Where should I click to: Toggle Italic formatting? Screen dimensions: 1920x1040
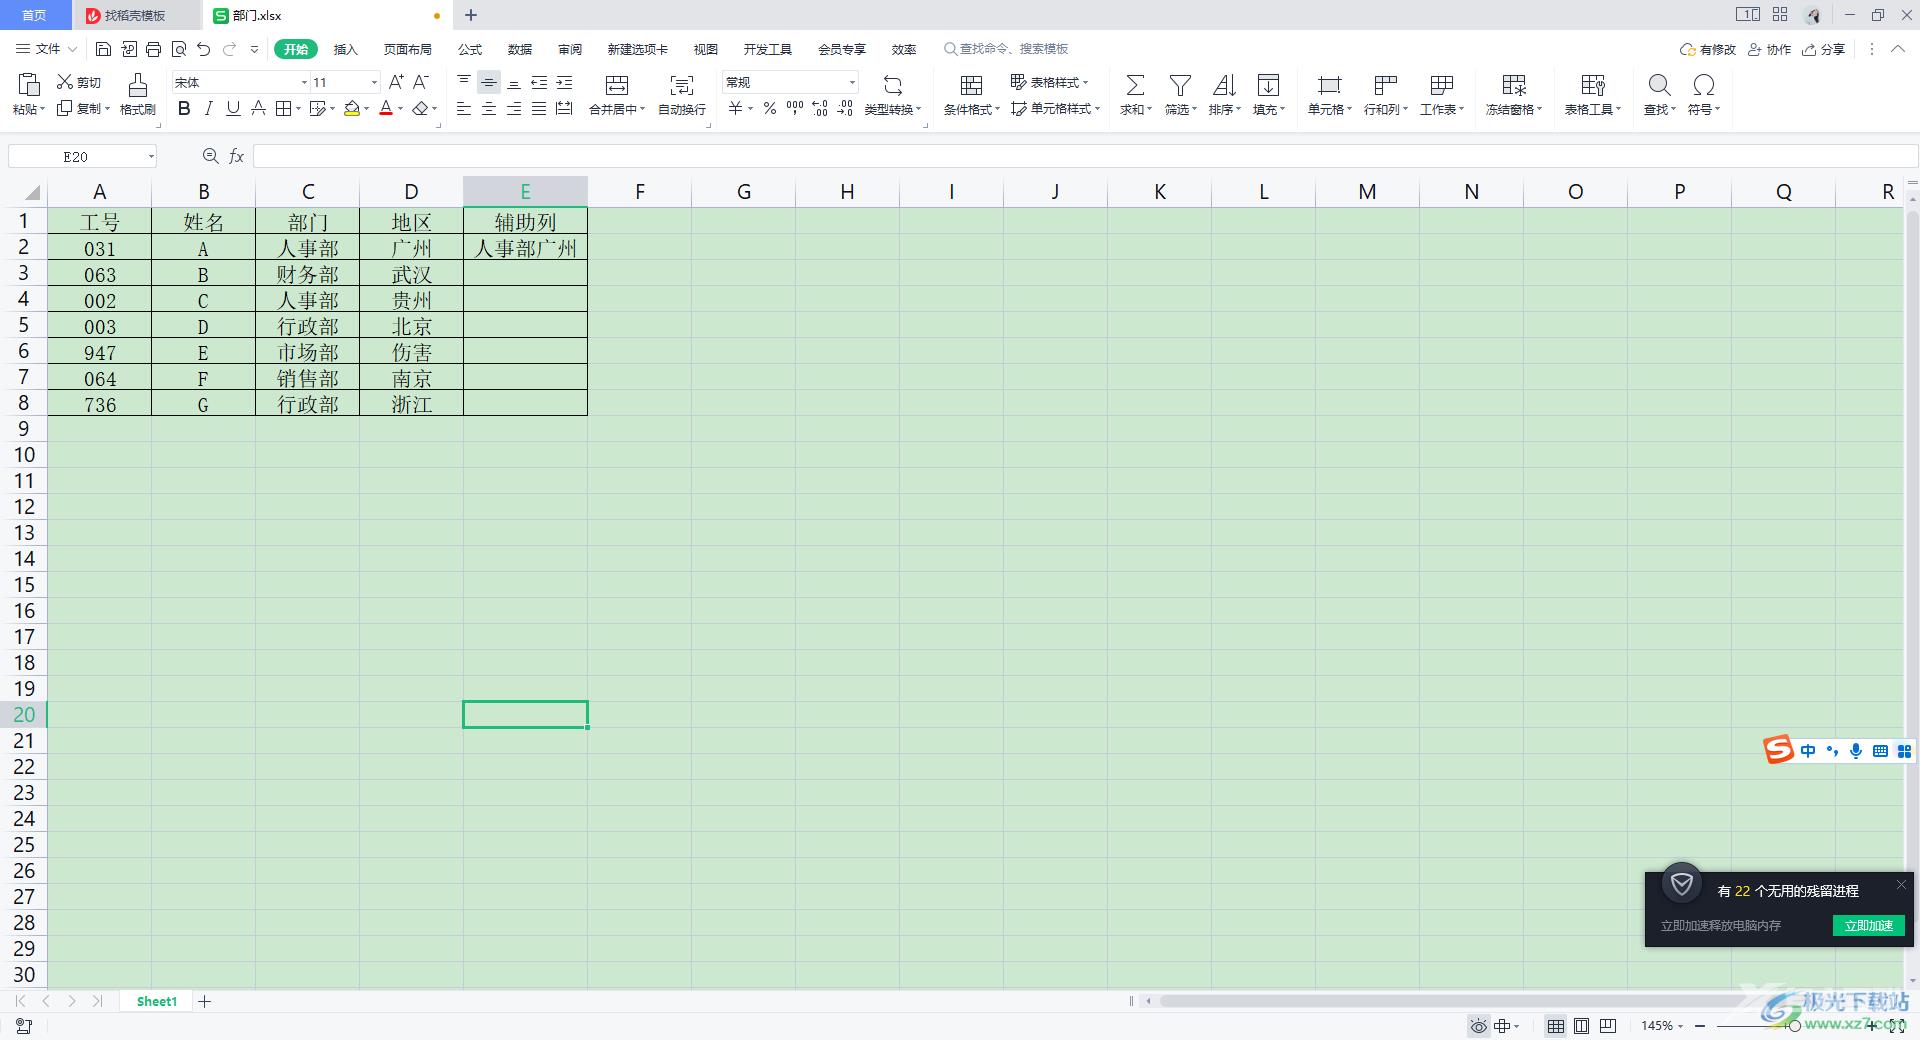tap(209, 108)
